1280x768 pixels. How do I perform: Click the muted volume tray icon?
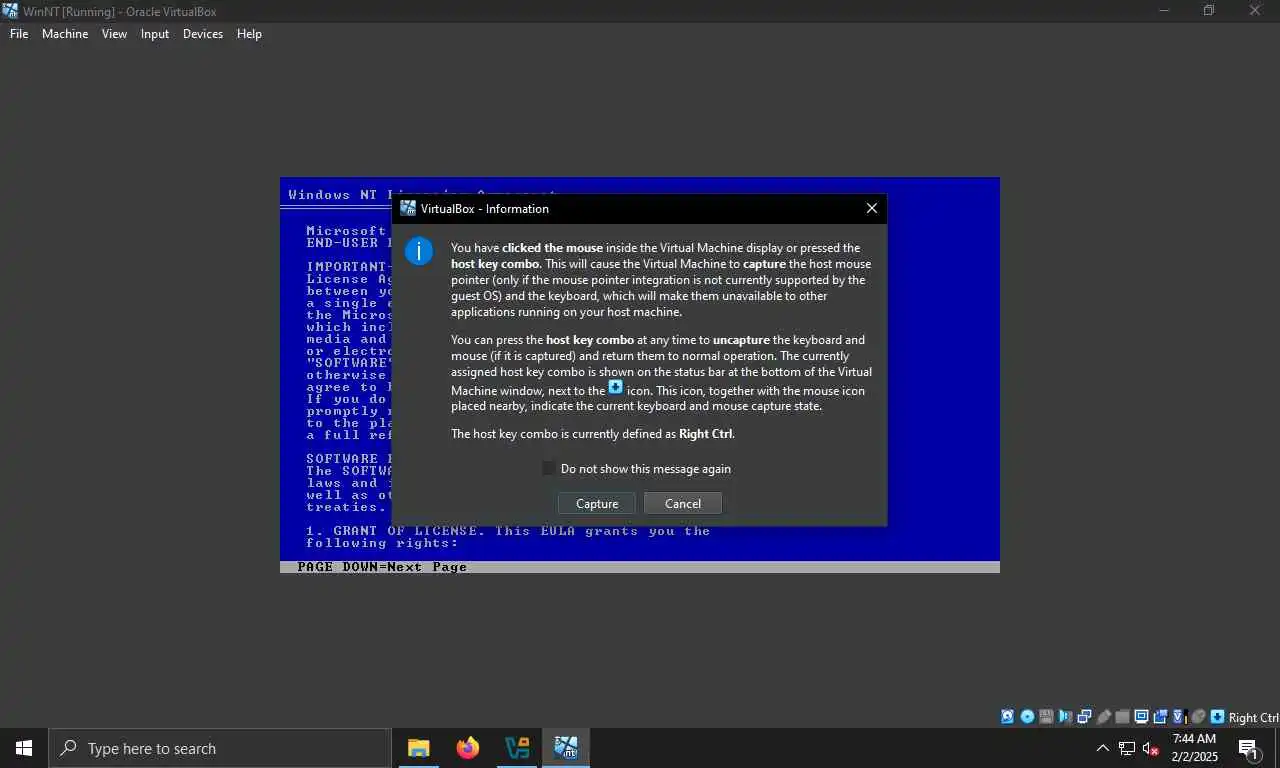click(x=1151, y=748)
